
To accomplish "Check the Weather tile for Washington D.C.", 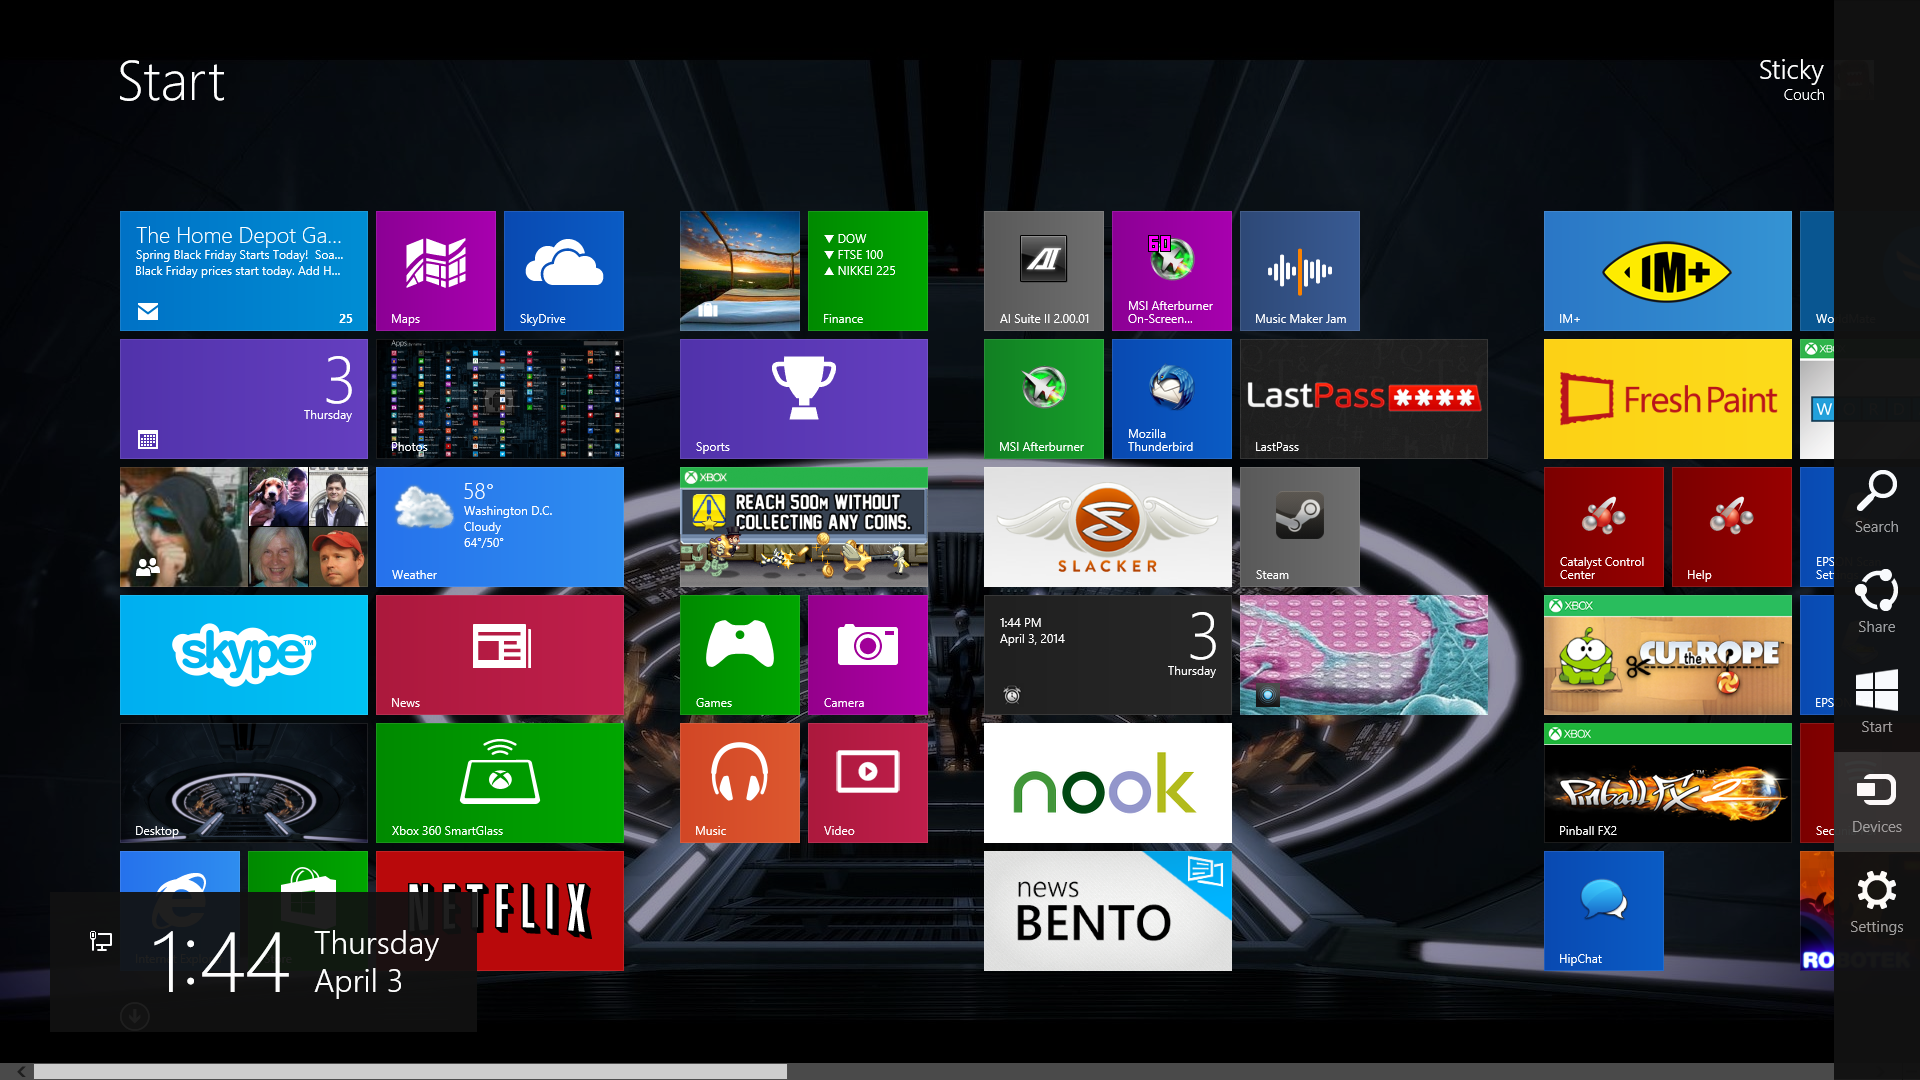I will 500,527.
